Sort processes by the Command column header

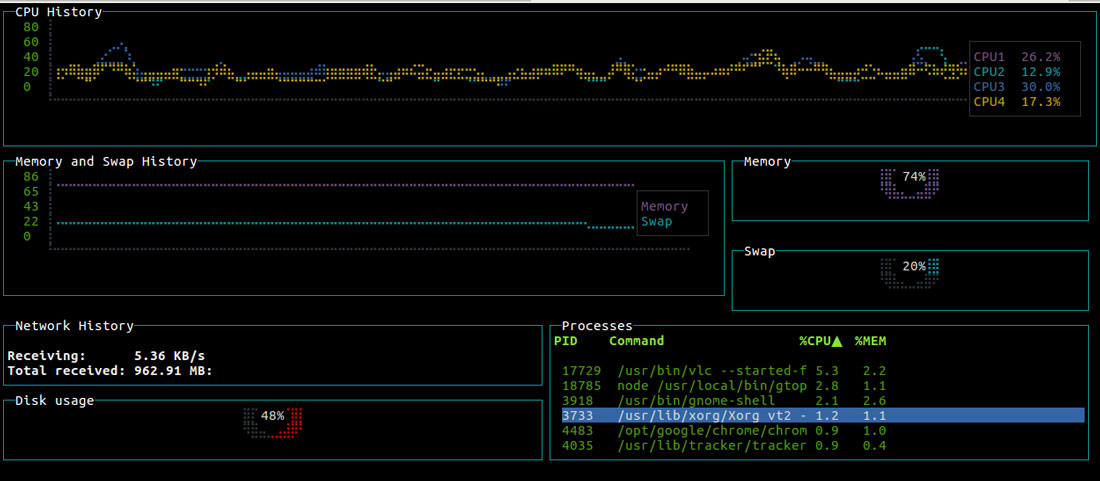636,341
